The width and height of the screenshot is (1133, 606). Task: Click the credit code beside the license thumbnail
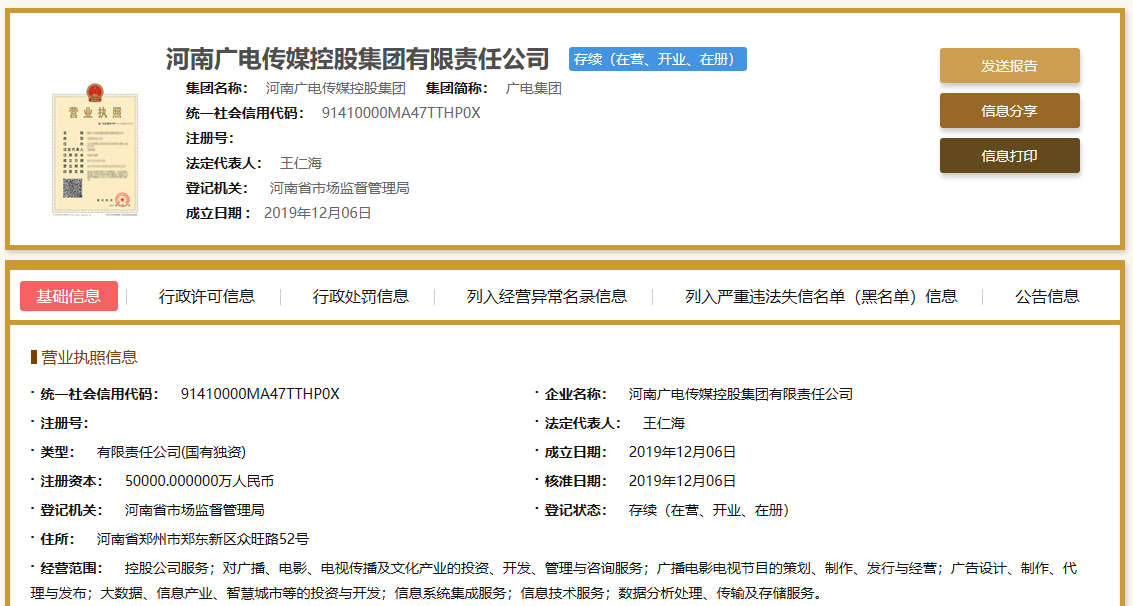coord(401,113)
